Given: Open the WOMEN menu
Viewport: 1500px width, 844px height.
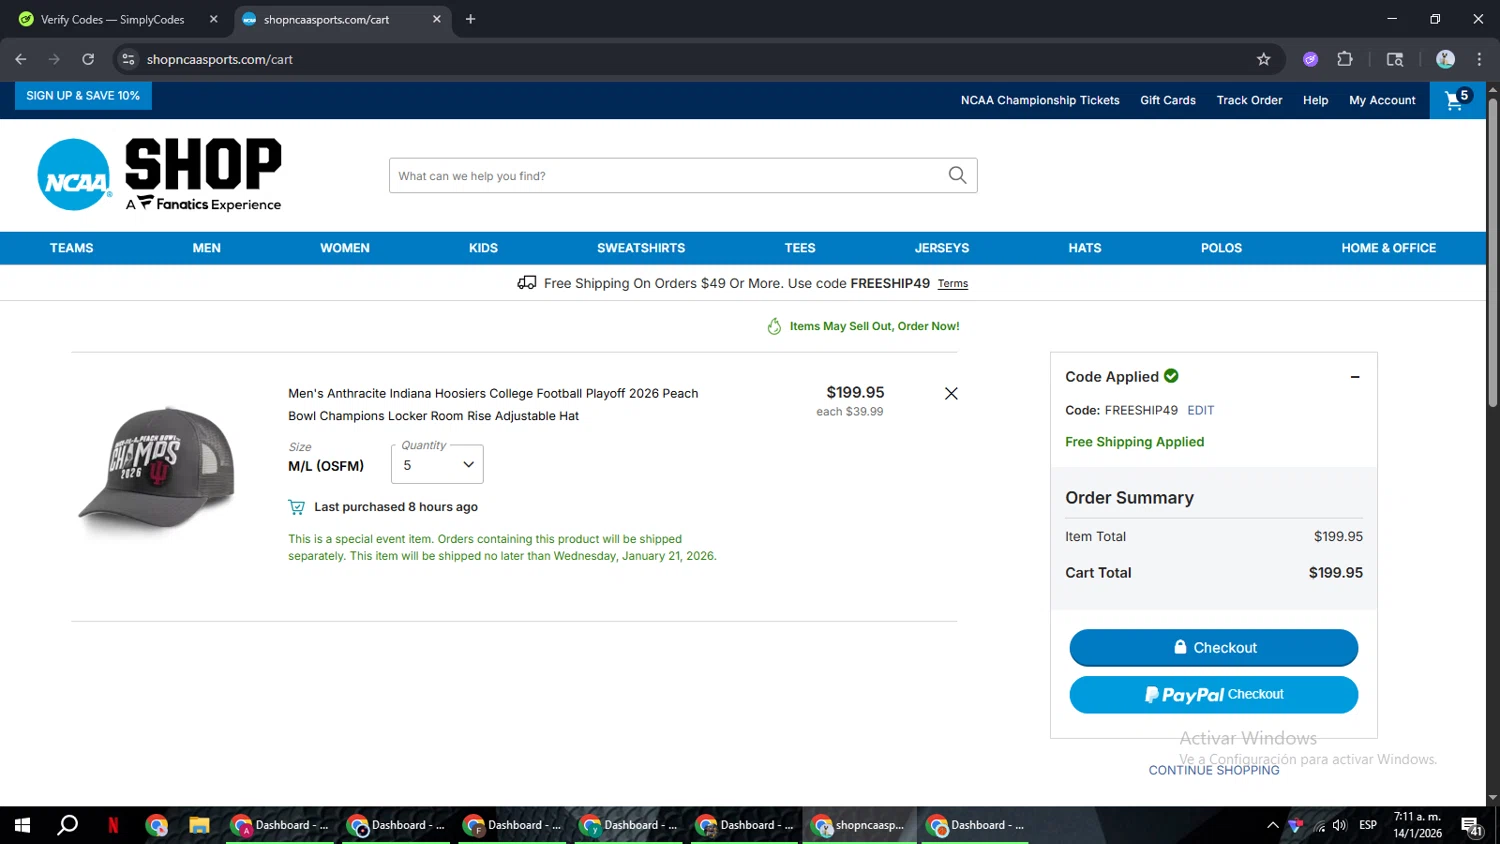Looking at the screenshot, I should coord(345,248).
